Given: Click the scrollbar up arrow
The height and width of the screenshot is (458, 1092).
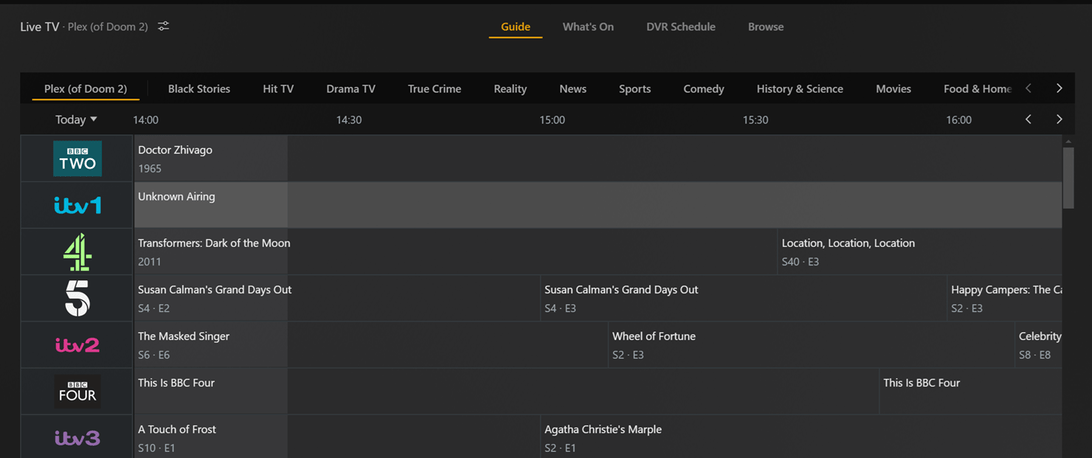Looking at the screenshot, I should coord(1068,141).
